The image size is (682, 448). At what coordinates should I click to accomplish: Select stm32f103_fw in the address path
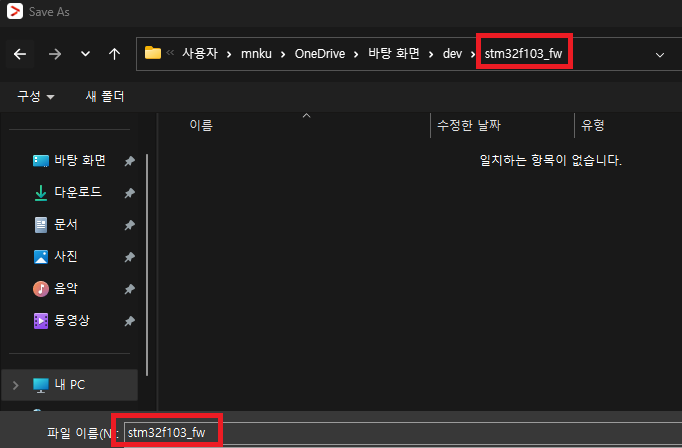tap(523, 53)
